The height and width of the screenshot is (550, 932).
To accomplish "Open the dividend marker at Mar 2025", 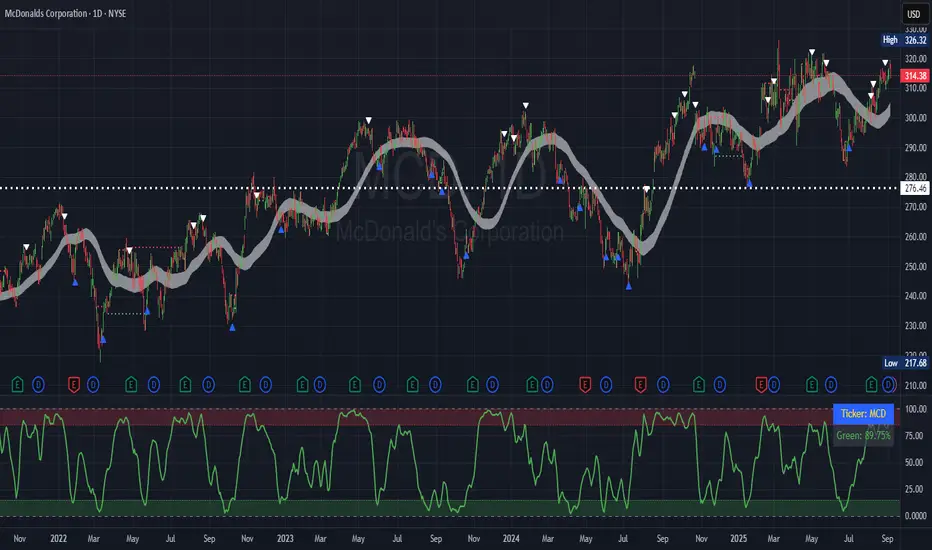I will (773, 385).
